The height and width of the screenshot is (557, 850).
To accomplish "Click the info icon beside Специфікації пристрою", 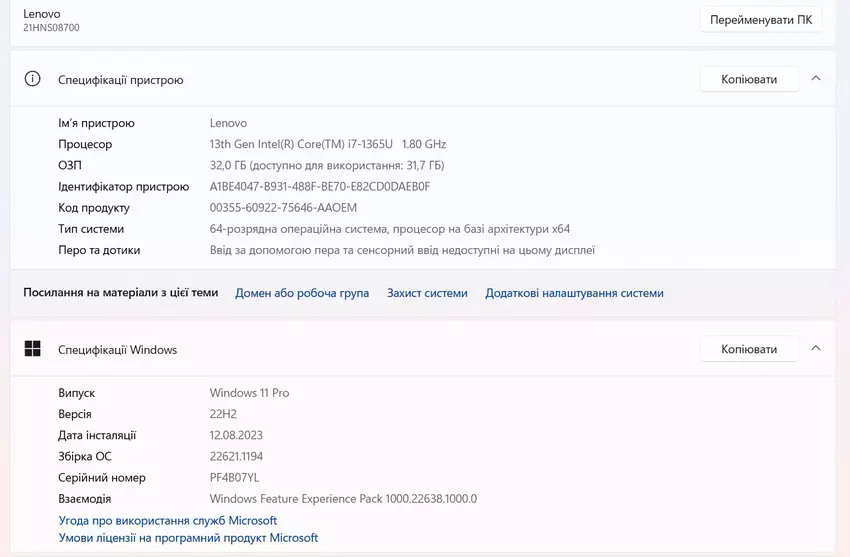I will tap(33, 79).
